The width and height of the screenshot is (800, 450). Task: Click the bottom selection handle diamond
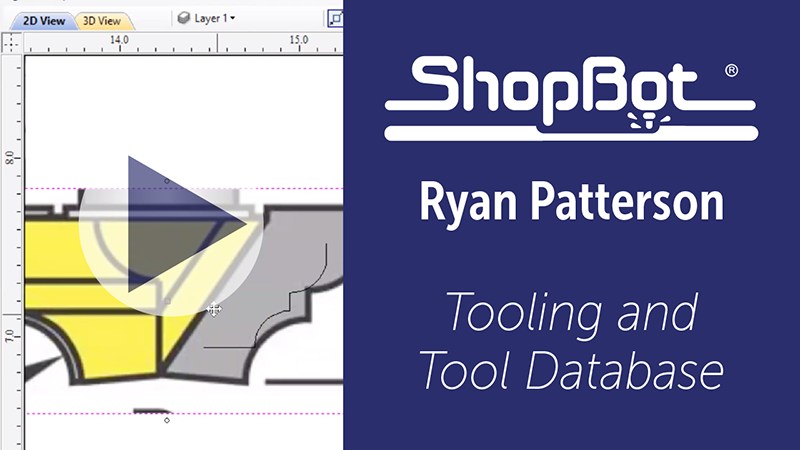pyautogui.click(x=167, y=420)
